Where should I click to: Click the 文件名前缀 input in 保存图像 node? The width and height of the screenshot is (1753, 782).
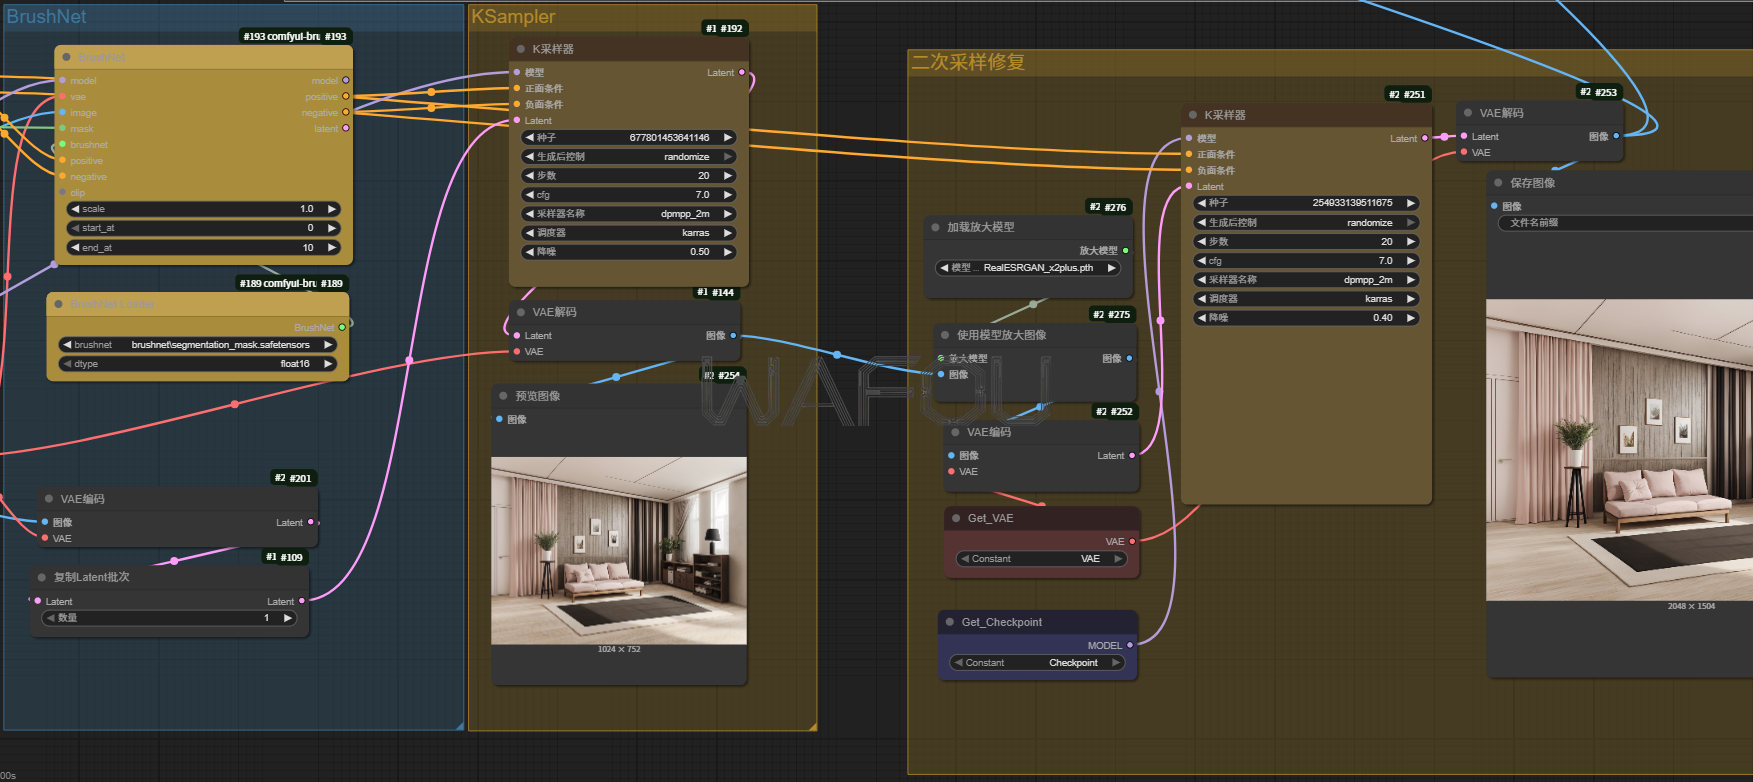1625,223
